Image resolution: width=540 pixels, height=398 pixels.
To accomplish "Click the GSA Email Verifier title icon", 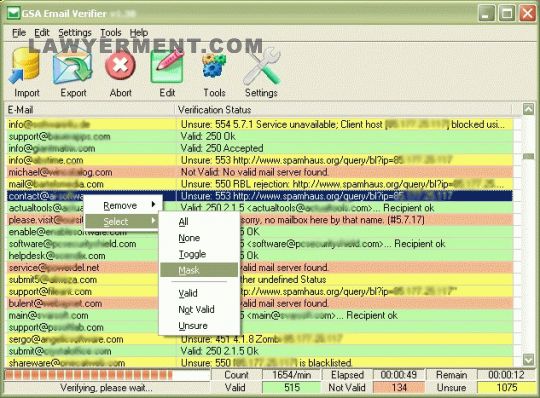I will click(x=14, y=13).
